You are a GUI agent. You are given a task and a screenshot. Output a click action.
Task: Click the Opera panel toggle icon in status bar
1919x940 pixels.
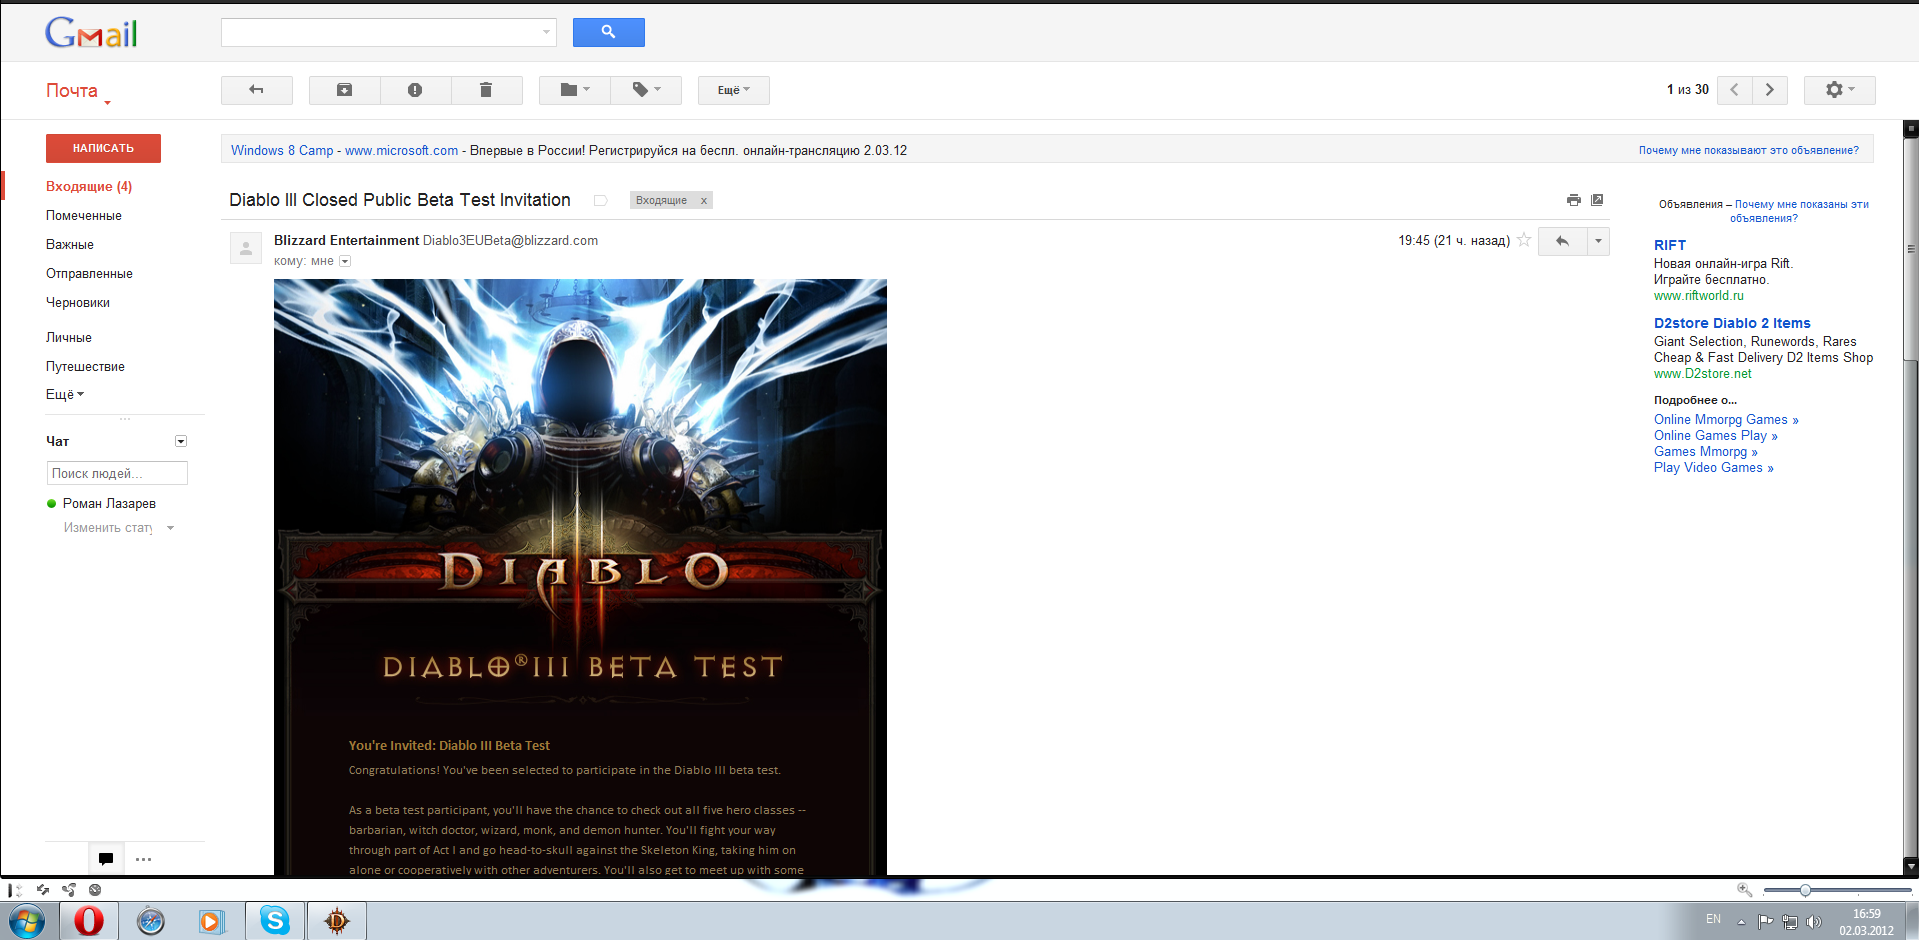click(15, 889)
